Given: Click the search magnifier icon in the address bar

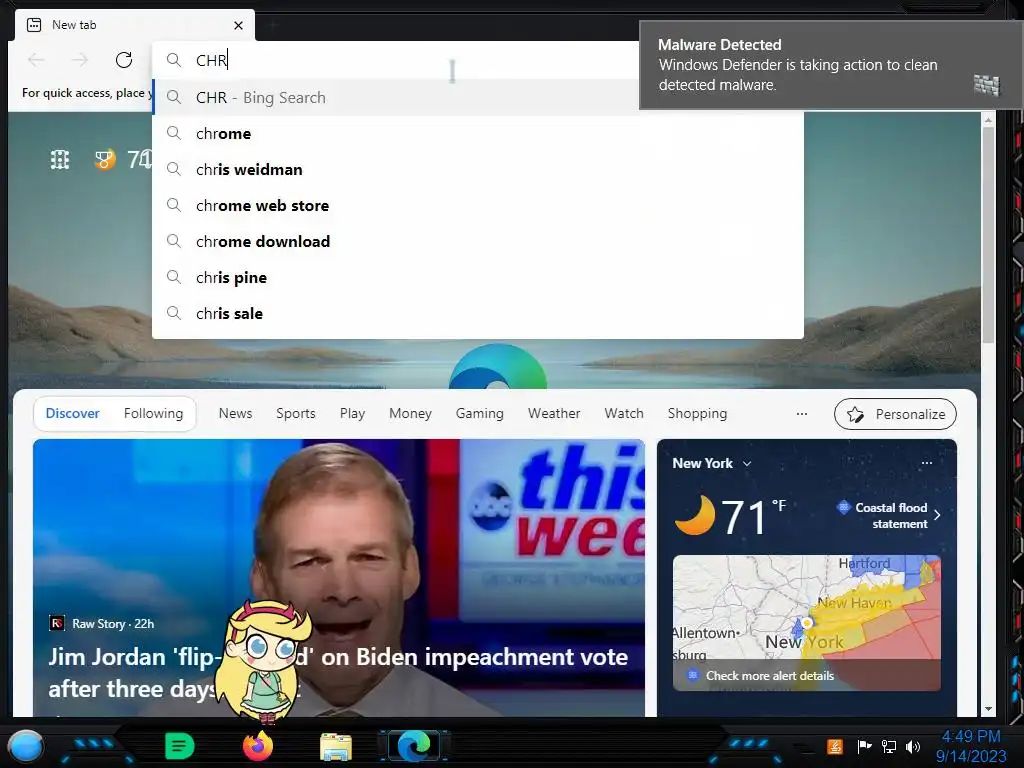Looking at the screenshot, I should click(173, 60).
